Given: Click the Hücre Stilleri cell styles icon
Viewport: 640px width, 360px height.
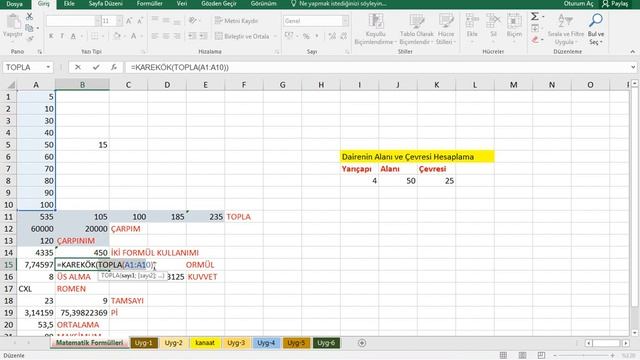Looking at the screenshot, I should click(x=446, y=21).
